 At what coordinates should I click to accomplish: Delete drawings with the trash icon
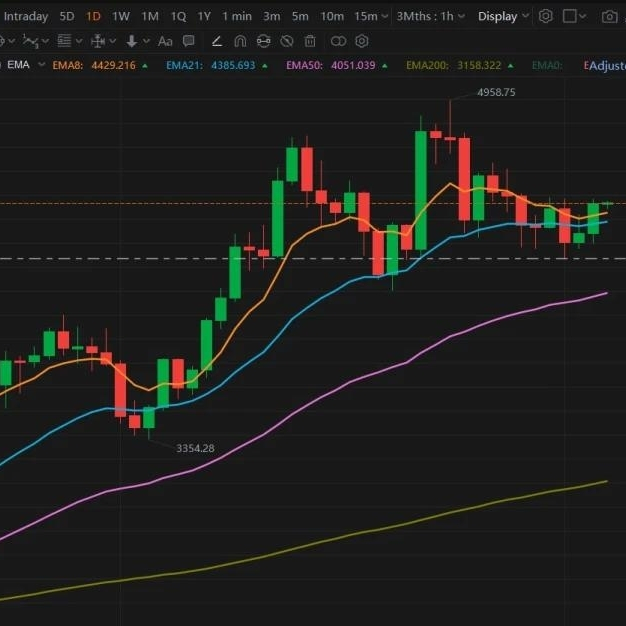(x=310, y=41)
